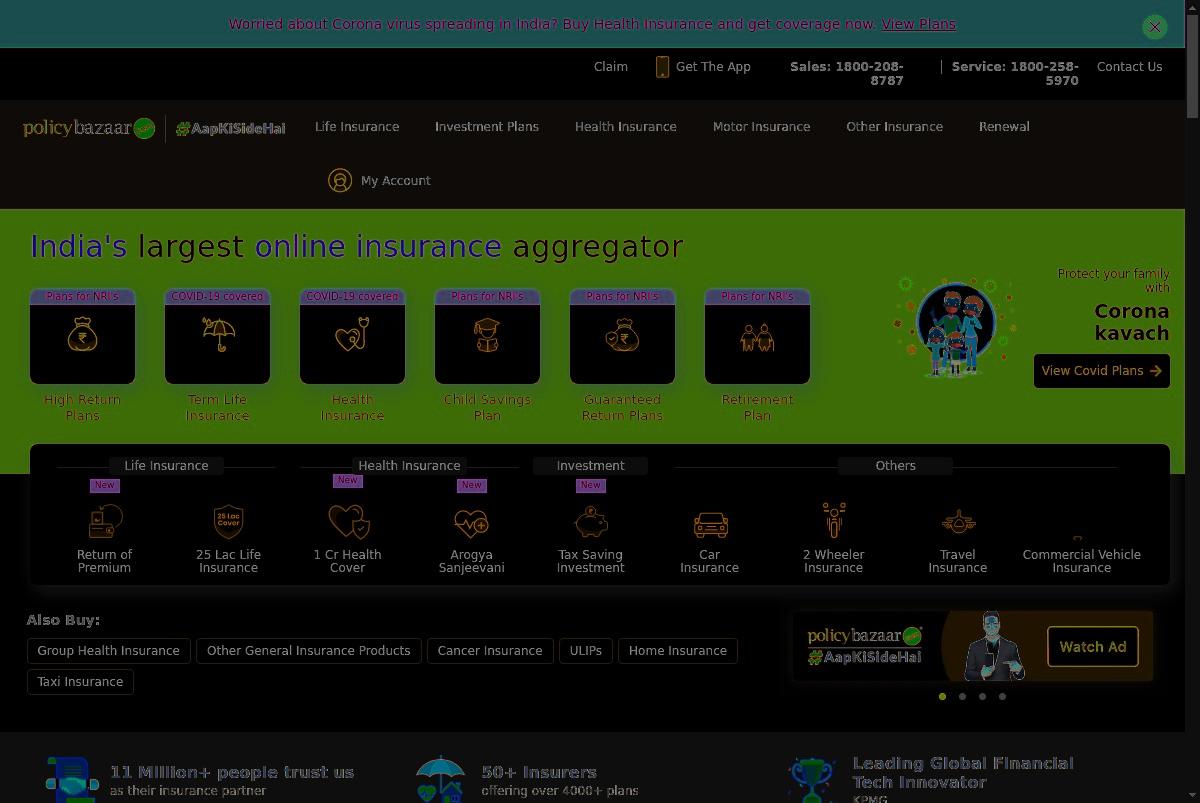Click the Get The App phone icon
The width and height of the screenshot is (1200, 803).
point(662,67)
